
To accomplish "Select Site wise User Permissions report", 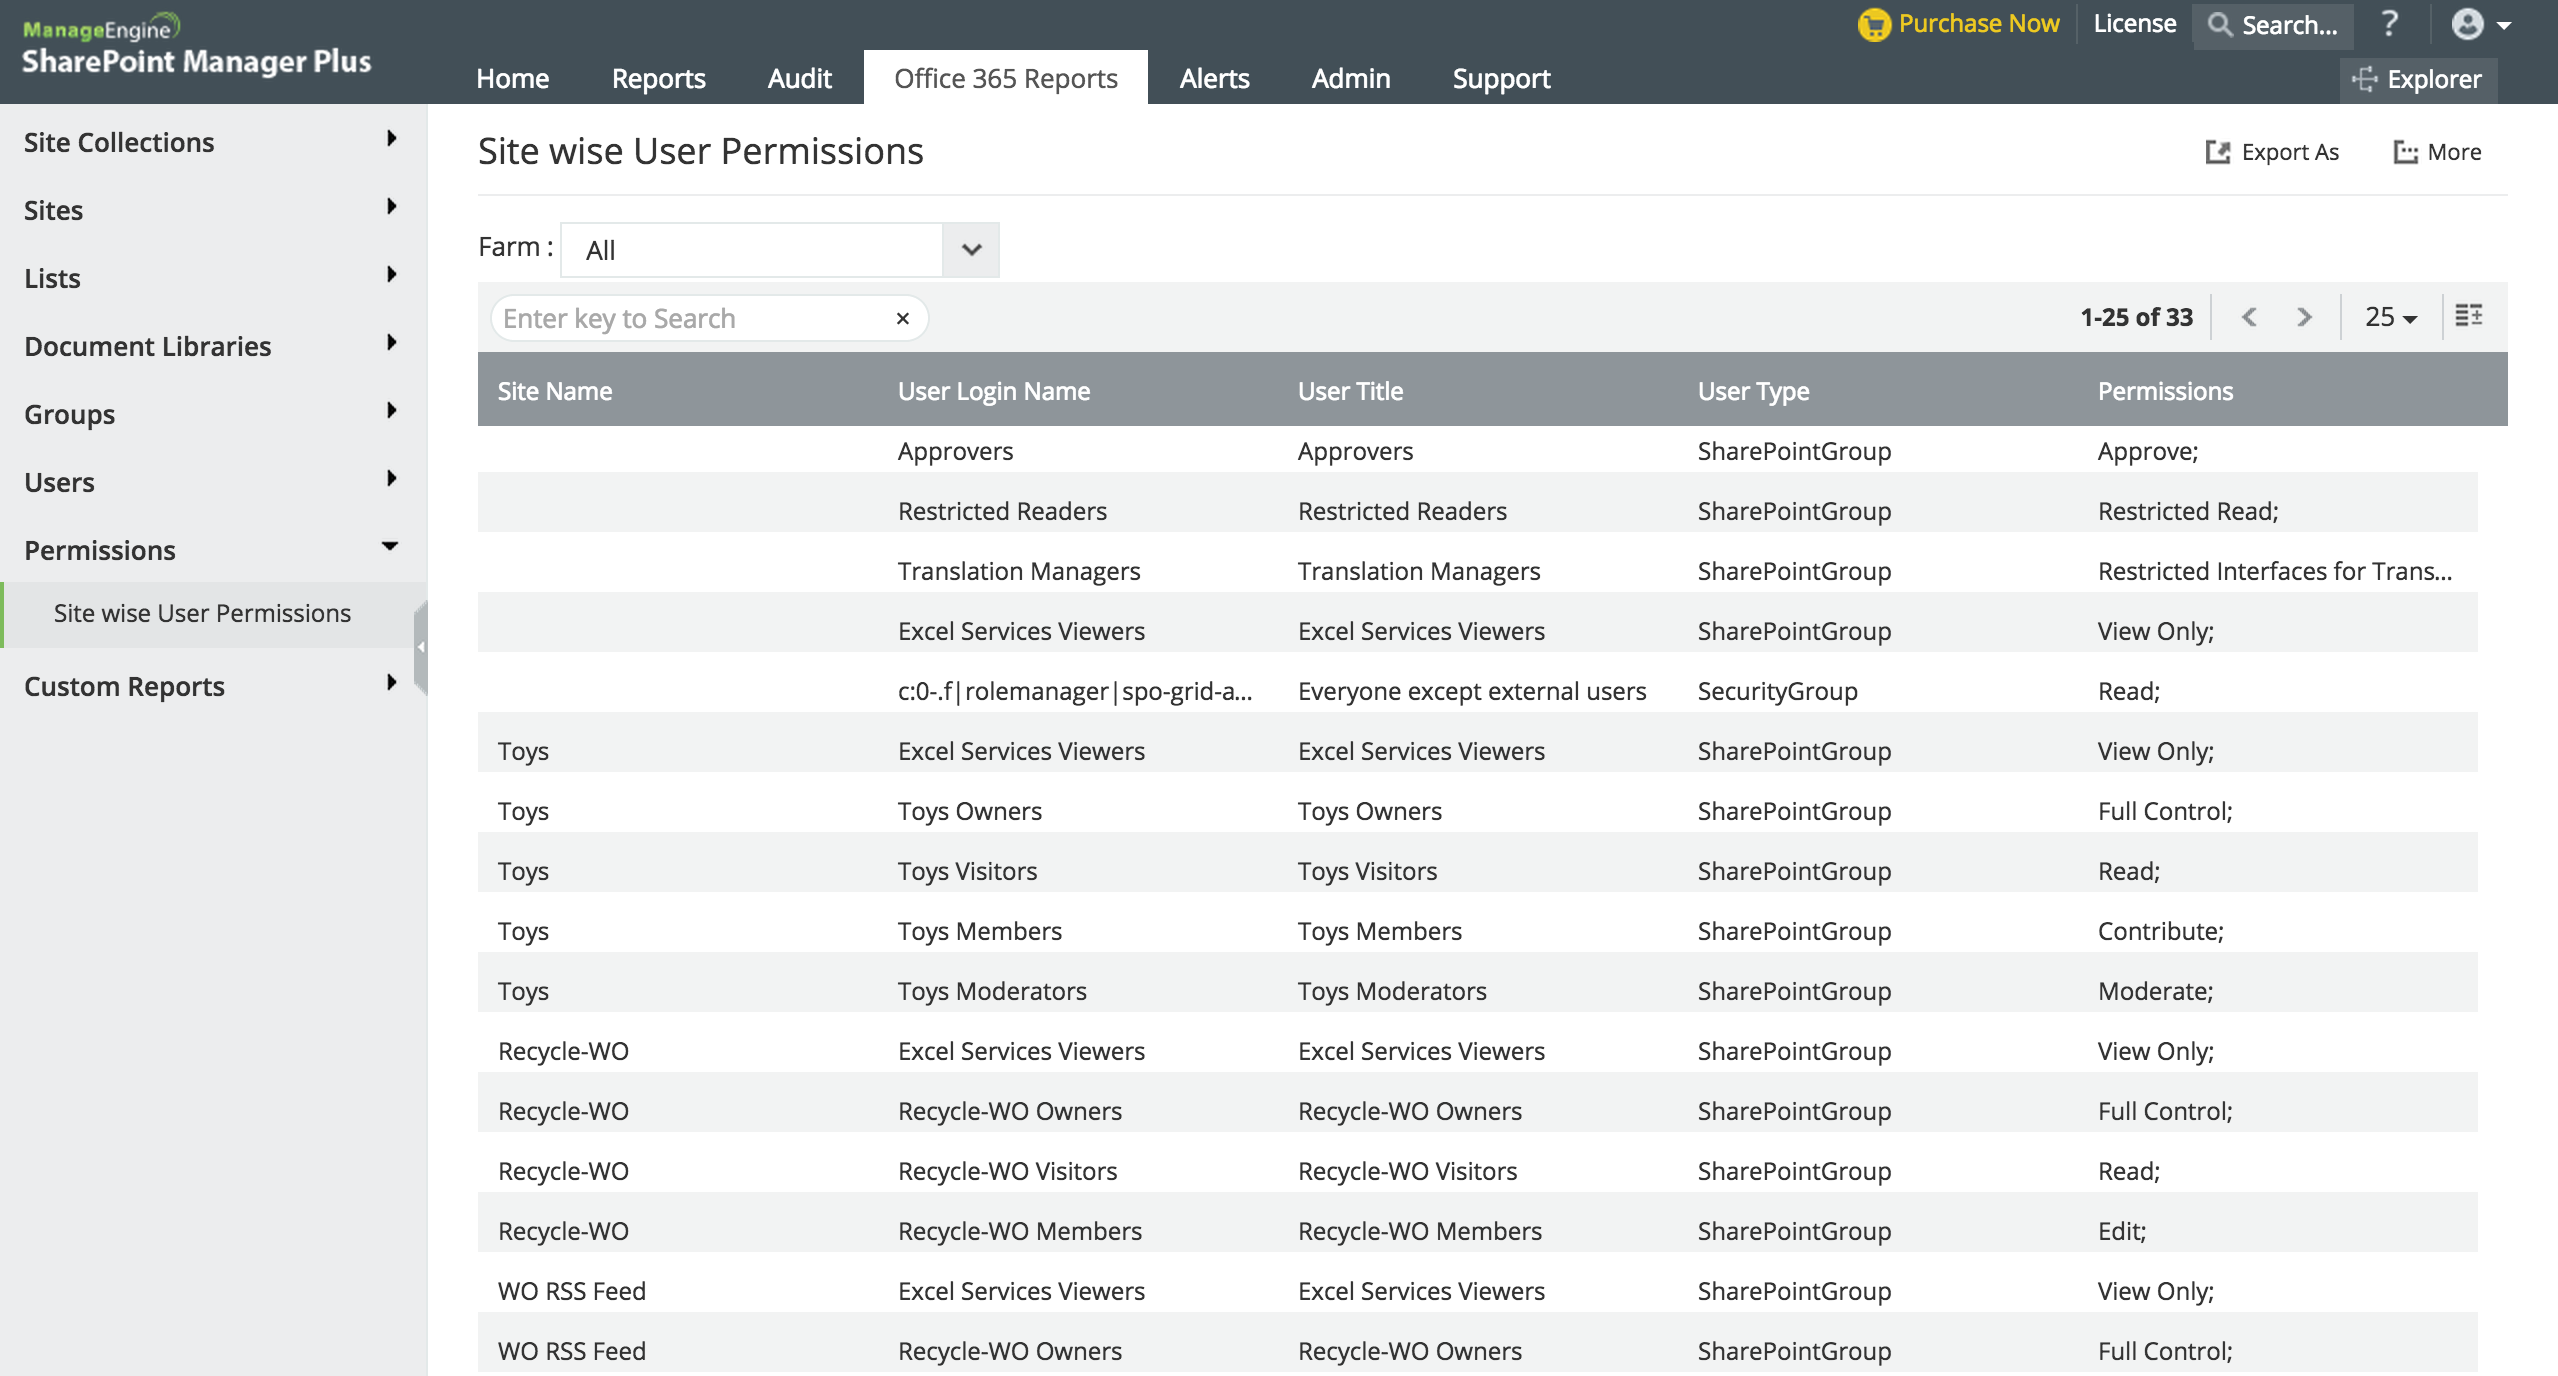I will pyautogui.click(x=203, y=613).
